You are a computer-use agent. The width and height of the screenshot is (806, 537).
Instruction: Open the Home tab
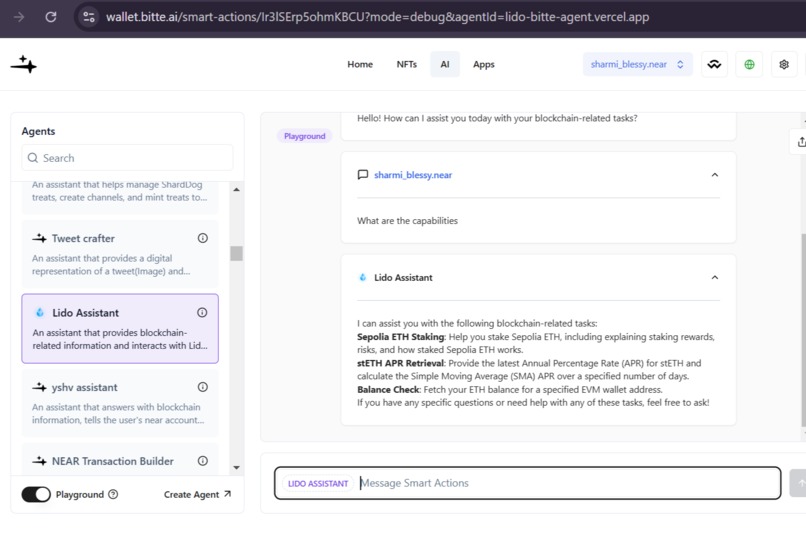click(360, 64)
